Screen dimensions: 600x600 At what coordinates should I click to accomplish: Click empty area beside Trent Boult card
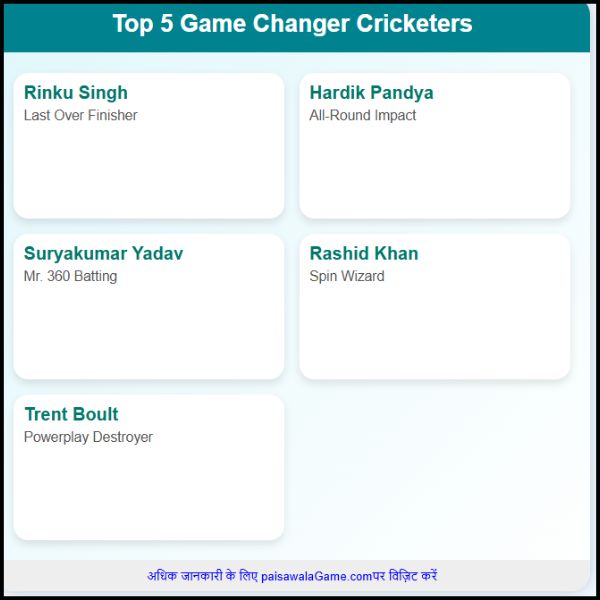[x=435, y=467]
